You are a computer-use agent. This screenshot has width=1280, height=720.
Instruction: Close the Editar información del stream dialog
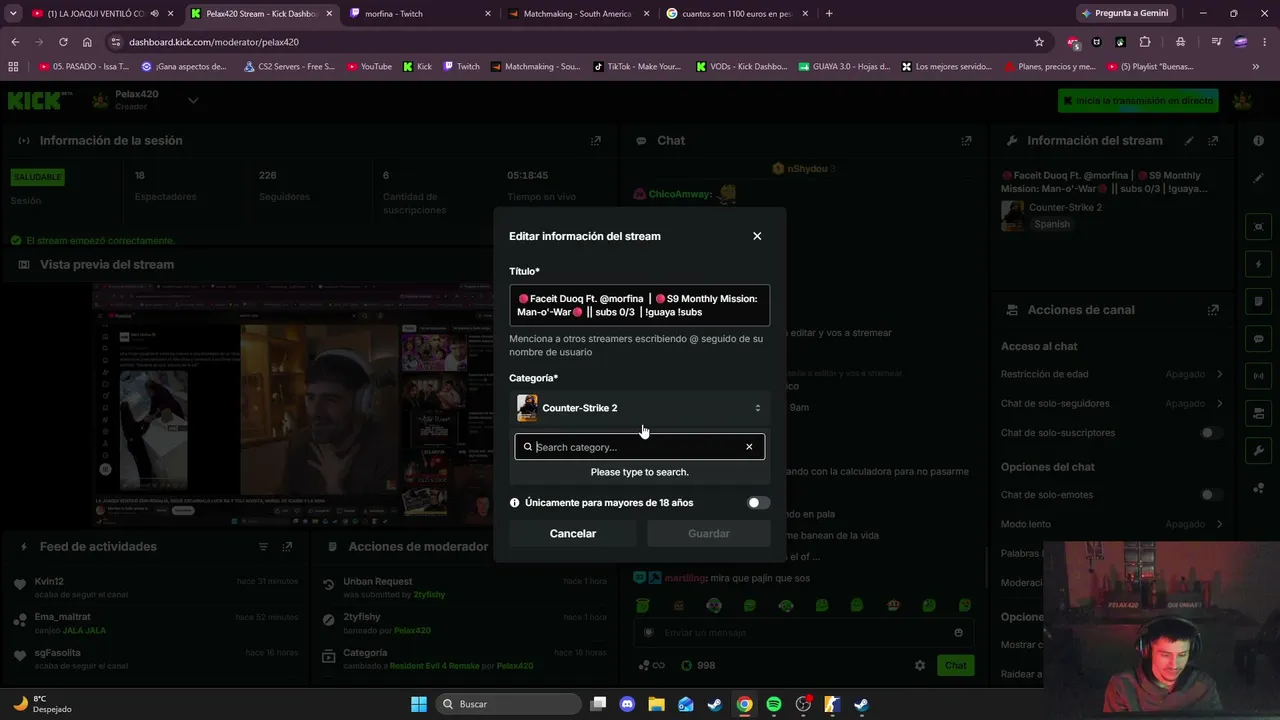tap(757, 236)
